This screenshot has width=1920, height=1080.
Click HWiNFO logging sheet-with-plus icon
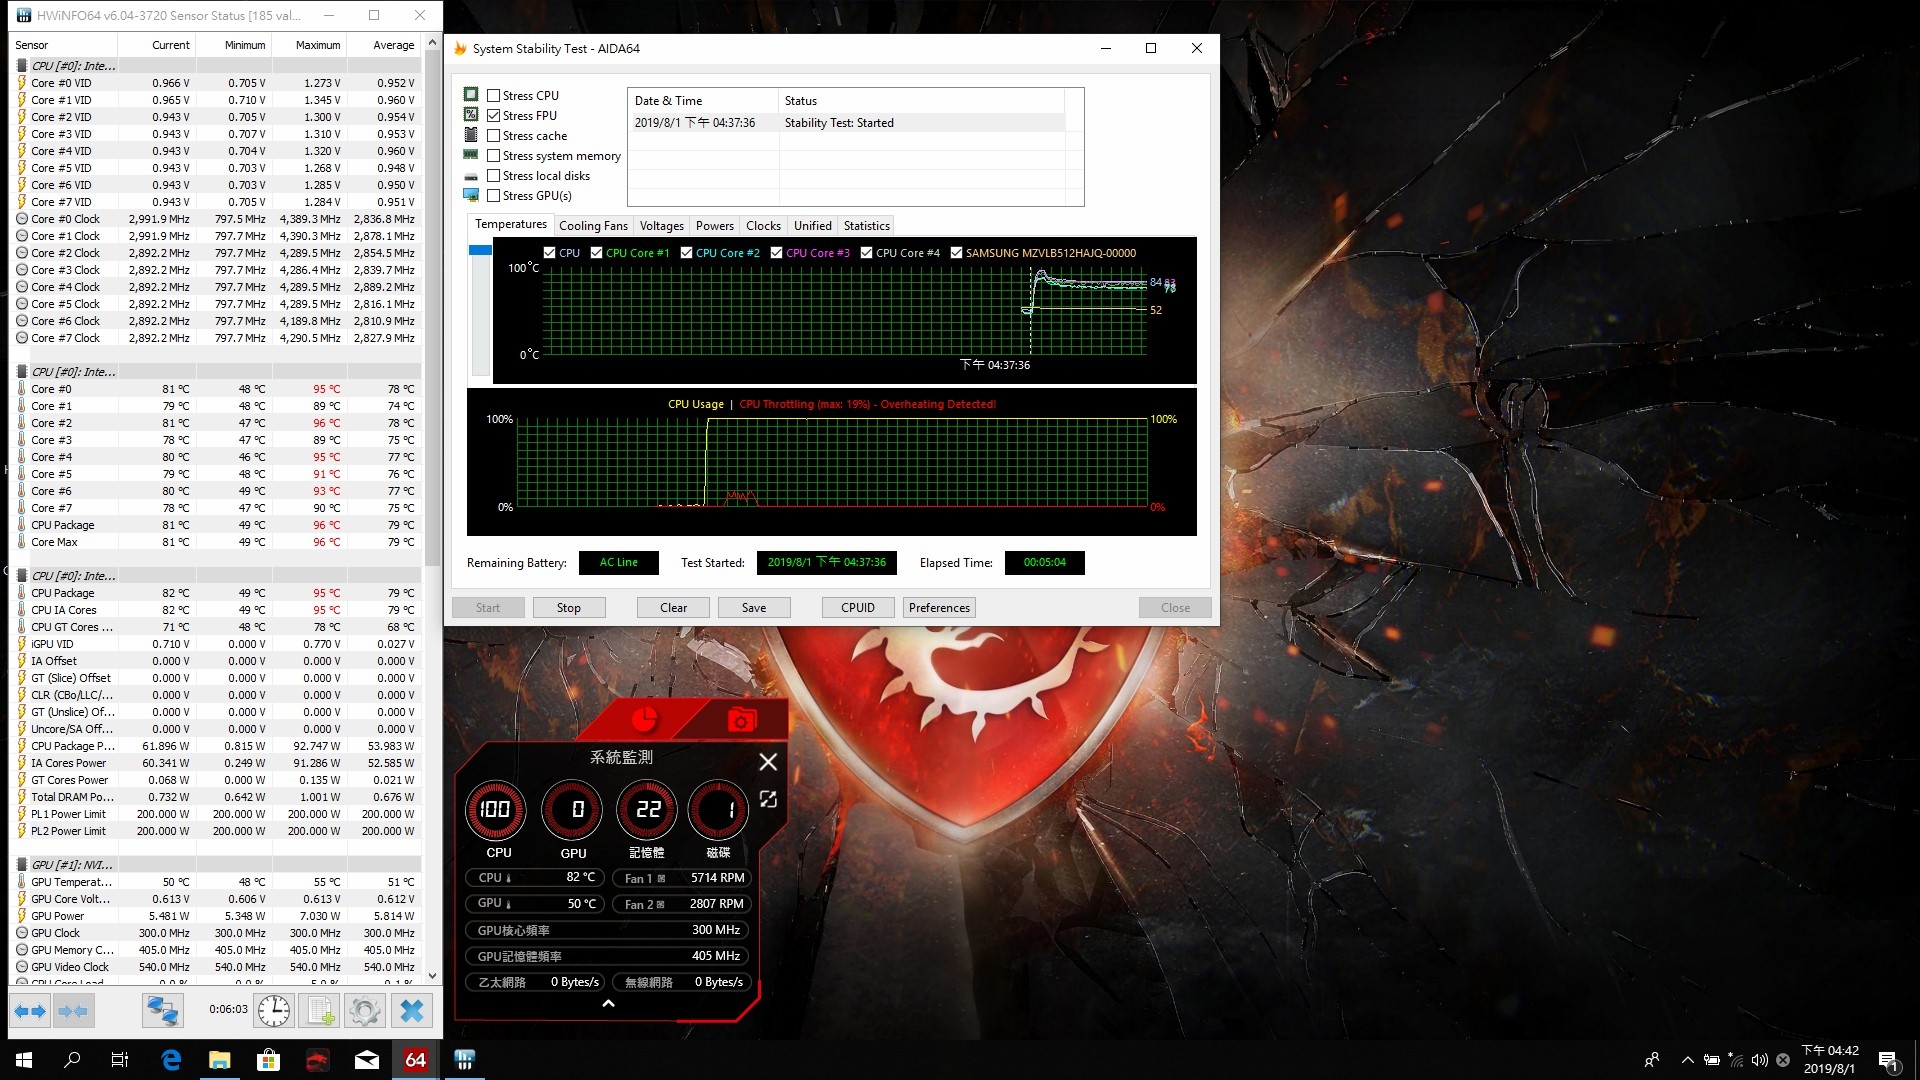coord(320,1011)
